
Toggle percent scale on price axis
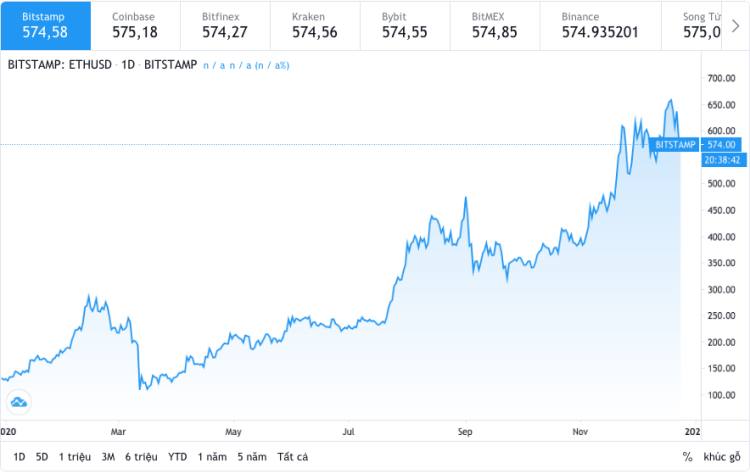687,456
